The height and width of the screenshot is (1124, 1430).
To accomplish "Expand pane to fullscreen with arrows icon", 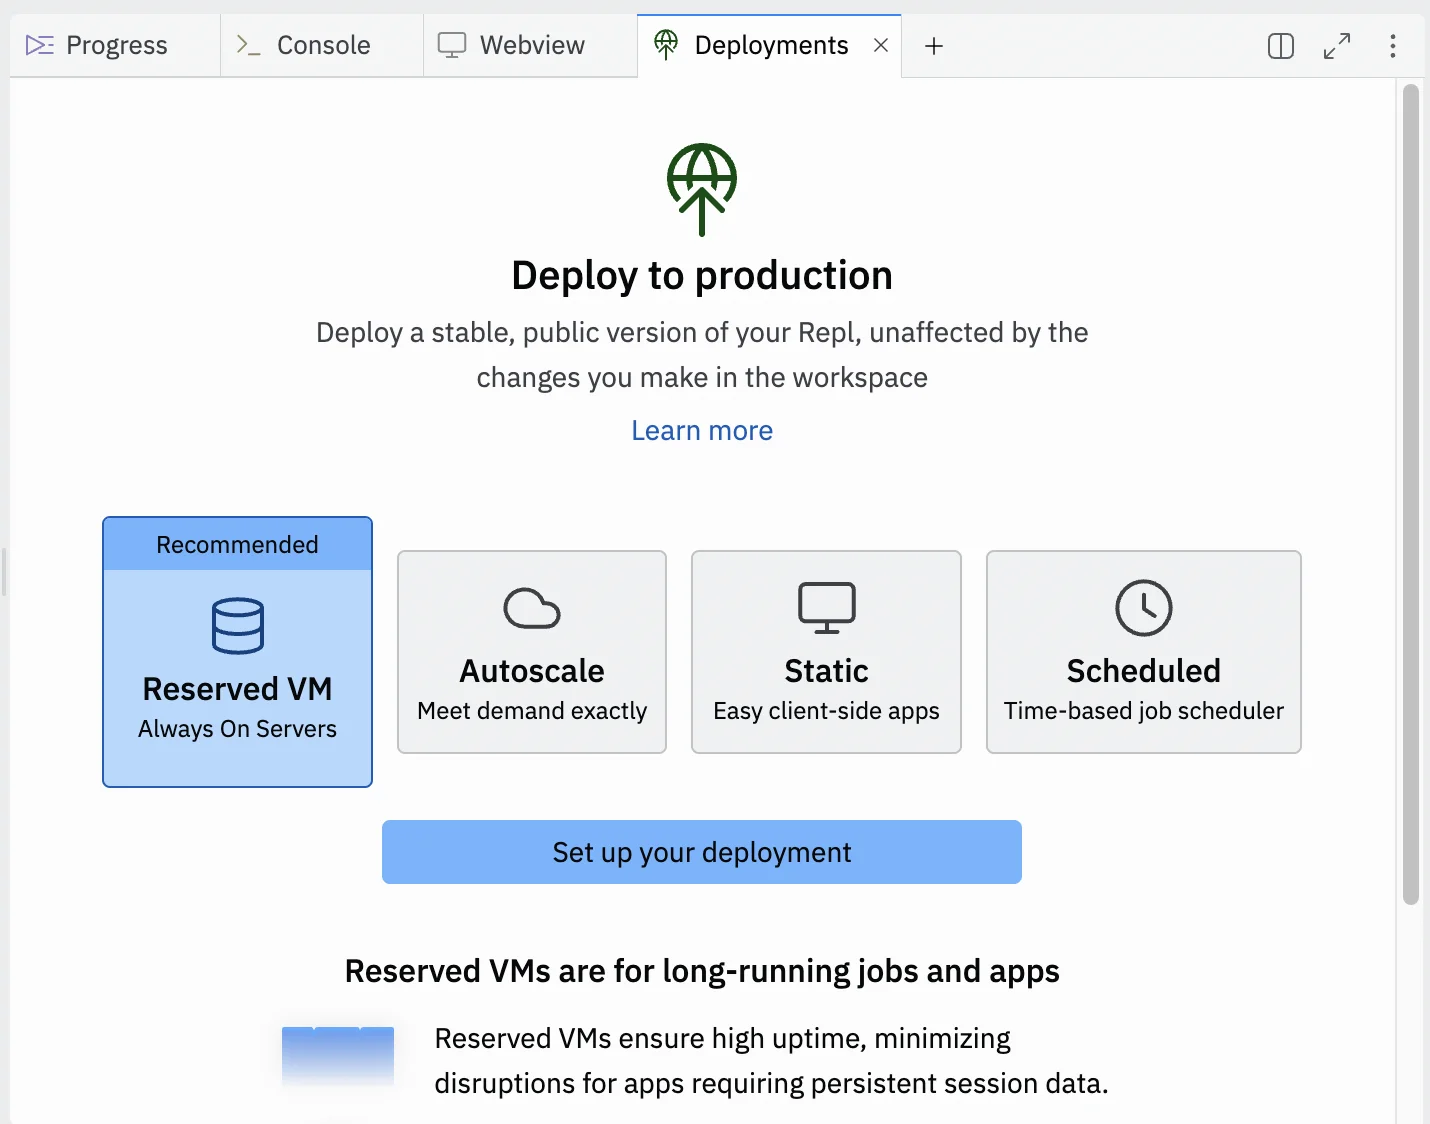I will tap(1337, 46).
